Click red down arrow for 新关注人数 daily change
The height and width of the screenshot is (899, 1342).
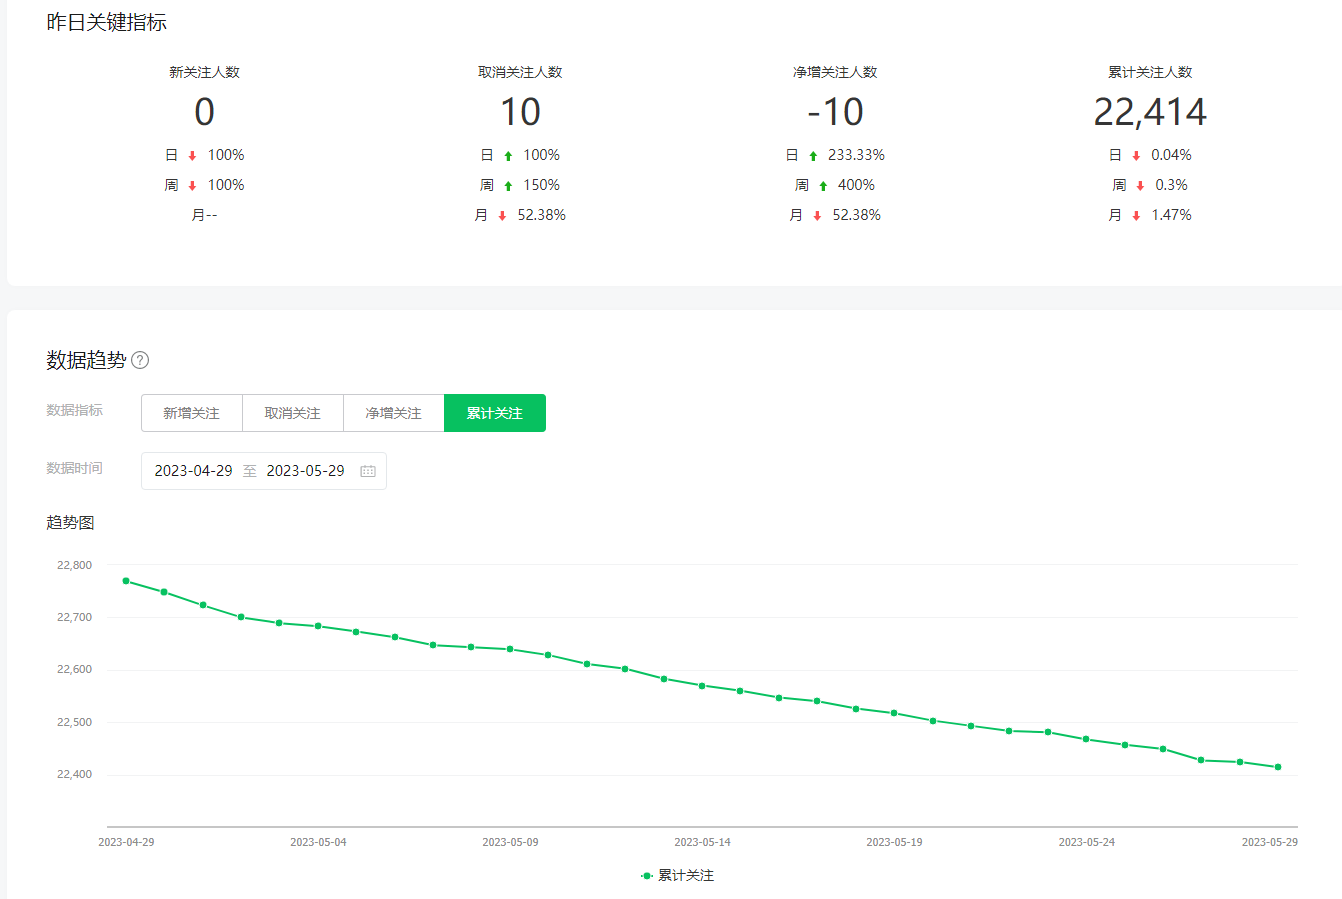193,156
